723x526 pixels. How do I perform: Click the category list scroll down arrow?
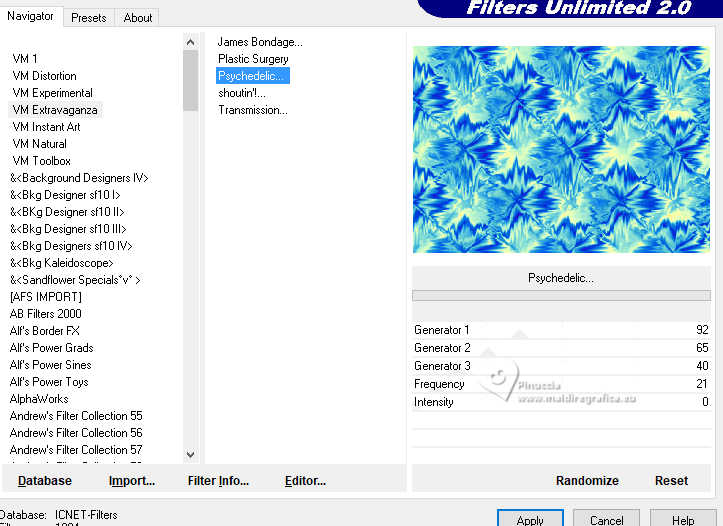click(x=190, y=455)
